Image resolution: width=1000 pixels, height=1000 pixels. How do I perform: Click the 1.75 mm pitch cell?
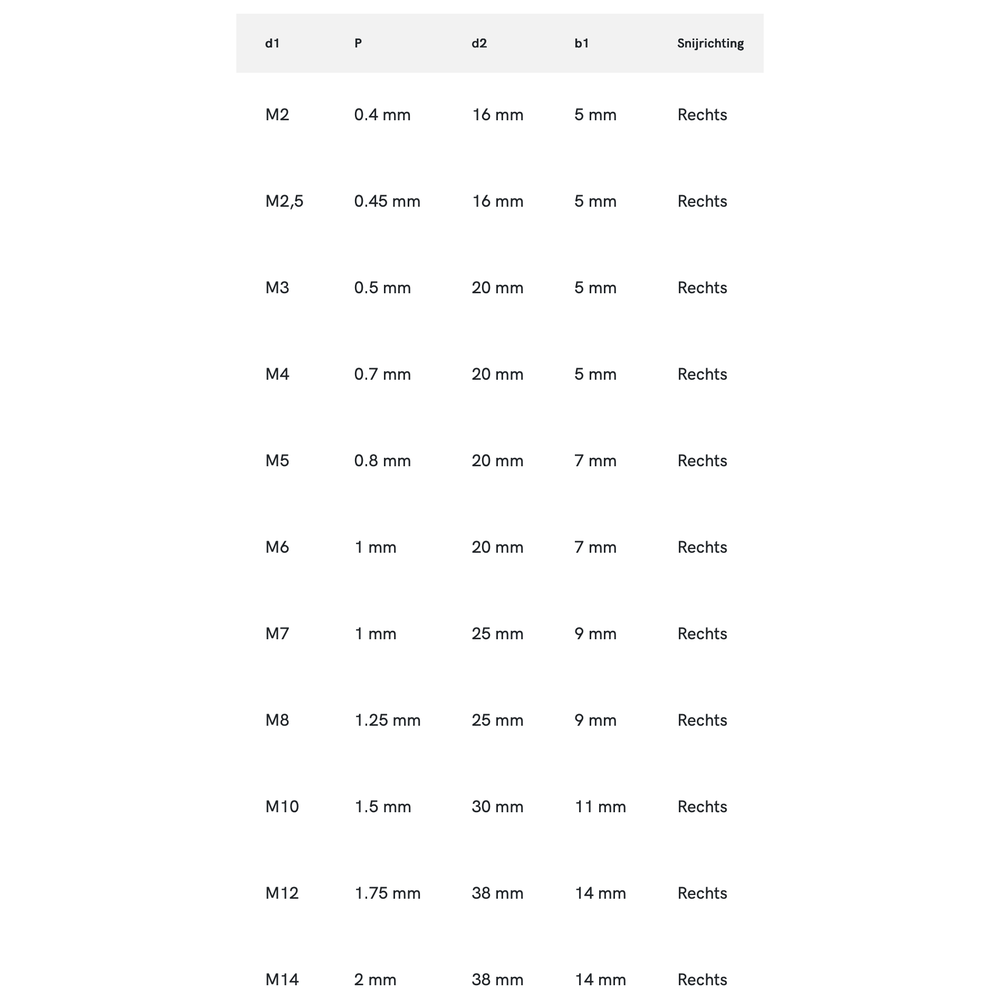pyautogui.click(x=387, y=893)
